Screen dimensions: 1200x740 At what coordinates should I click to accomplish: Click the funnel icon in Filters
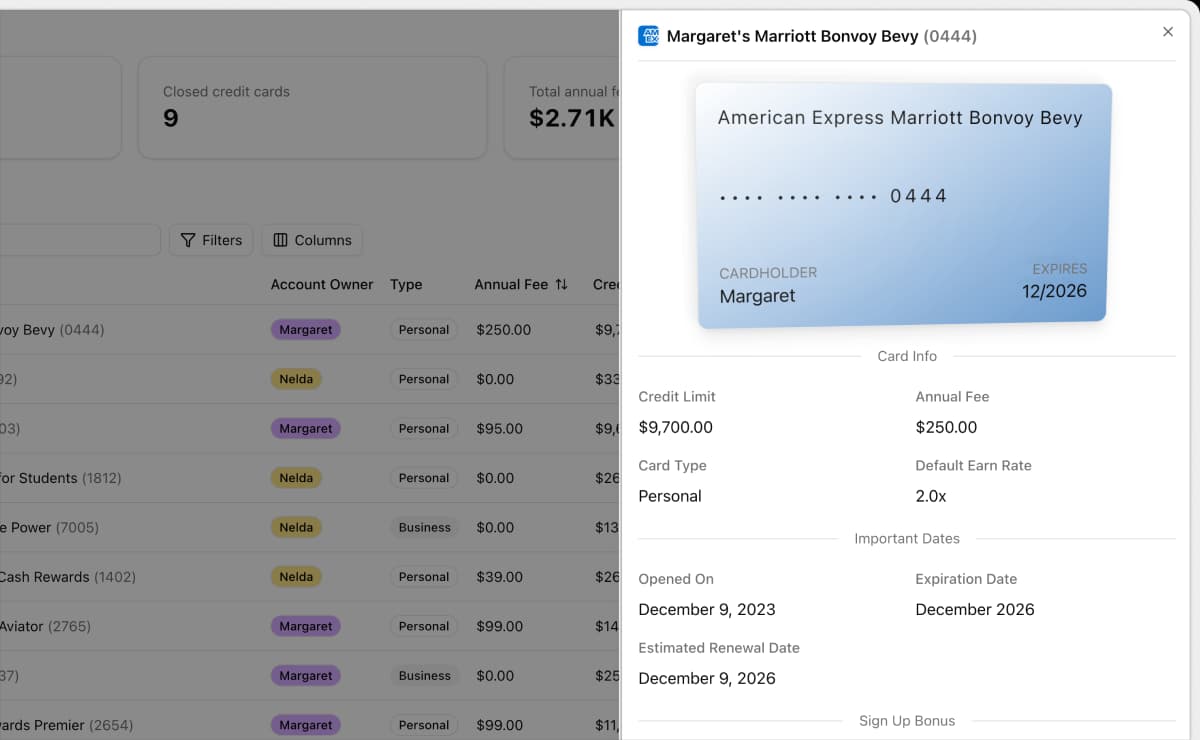[x=188, y=240]
